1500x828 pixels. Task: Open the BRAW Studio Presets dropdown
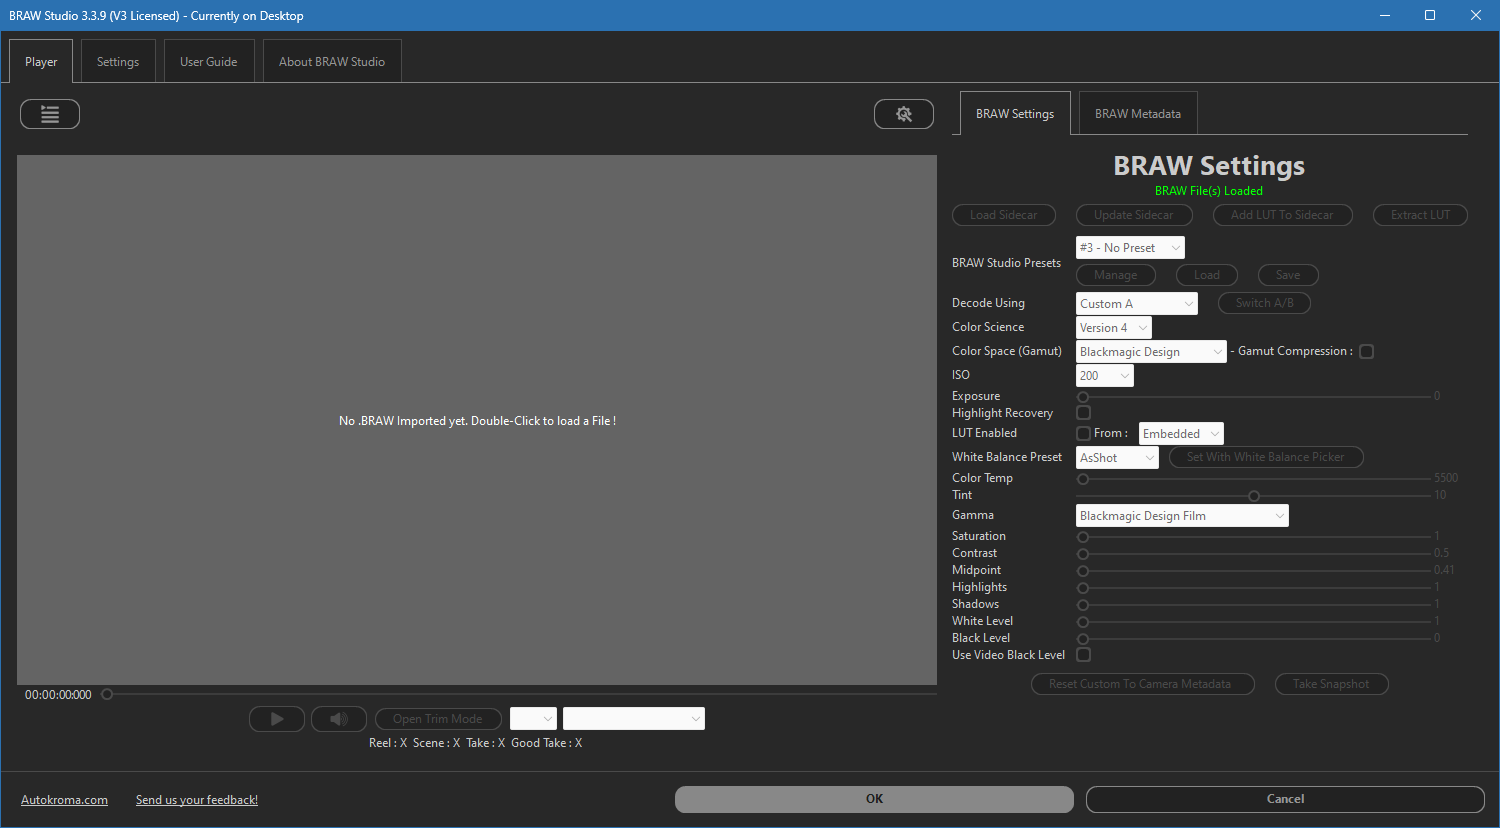click(x=1130, y=248)
